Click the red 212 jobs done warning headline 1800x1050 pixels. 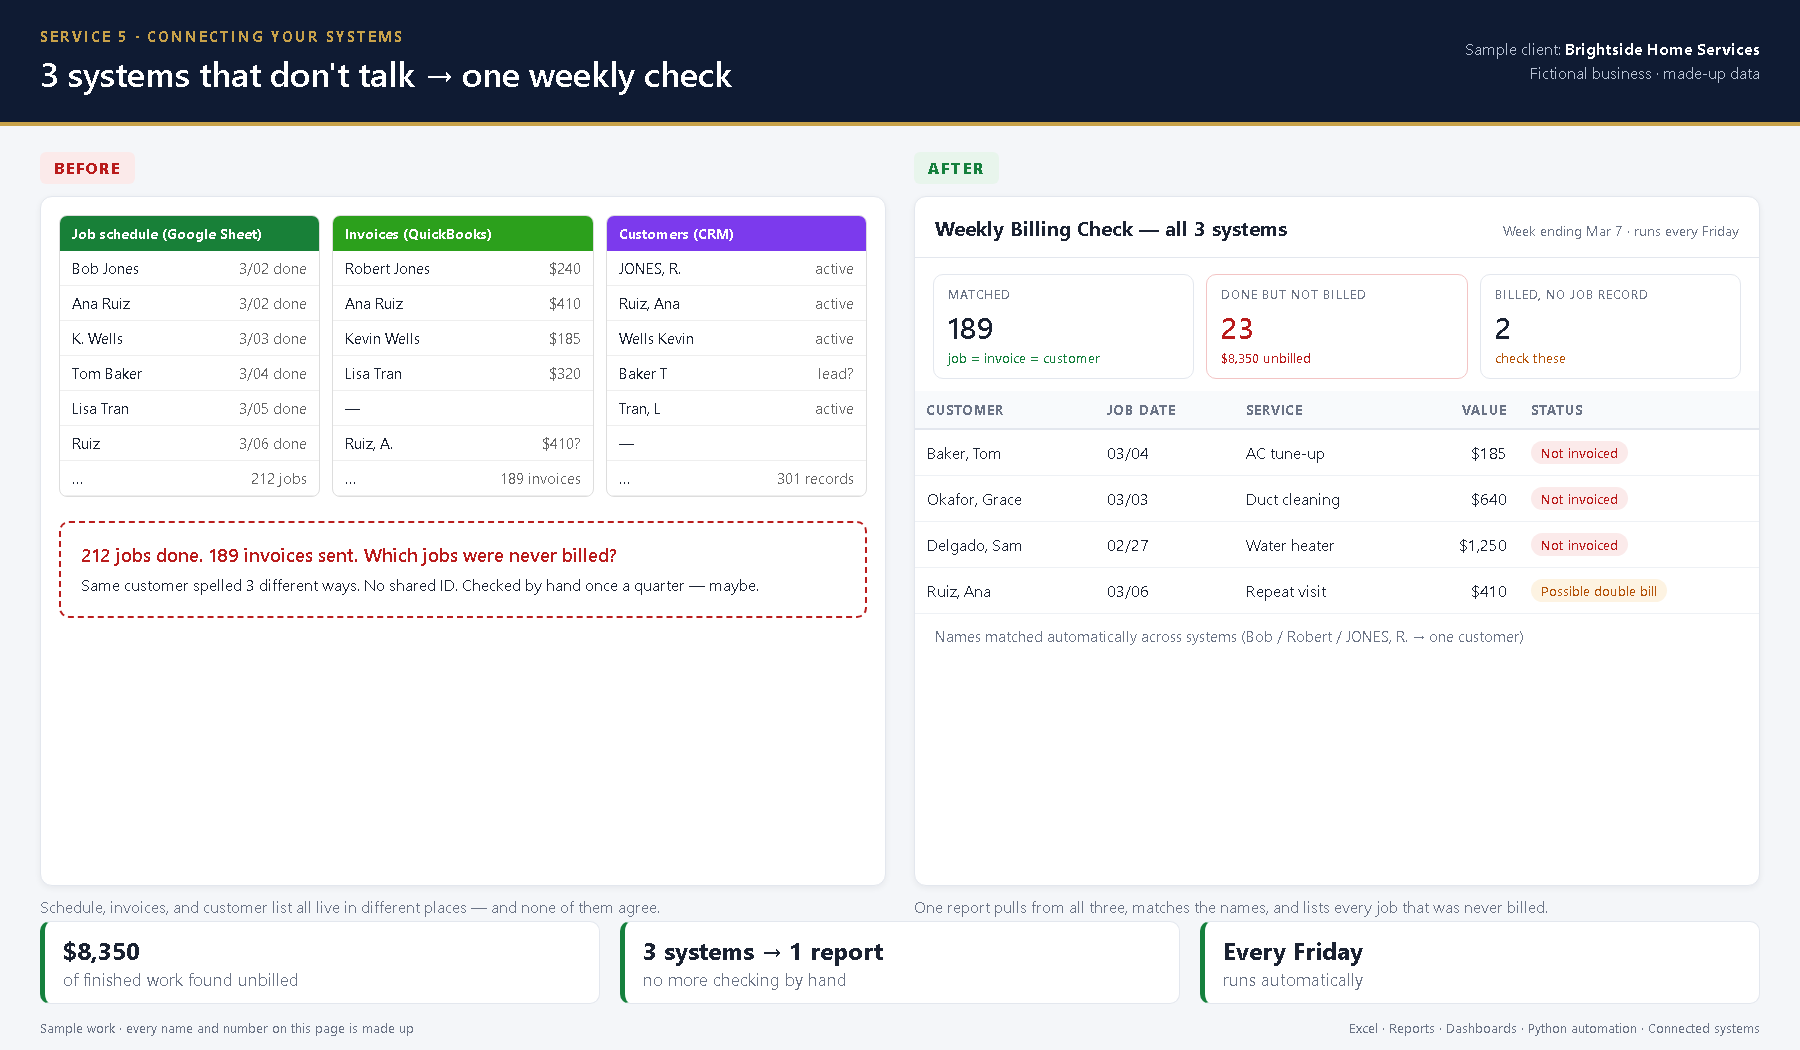click(349, 555)
